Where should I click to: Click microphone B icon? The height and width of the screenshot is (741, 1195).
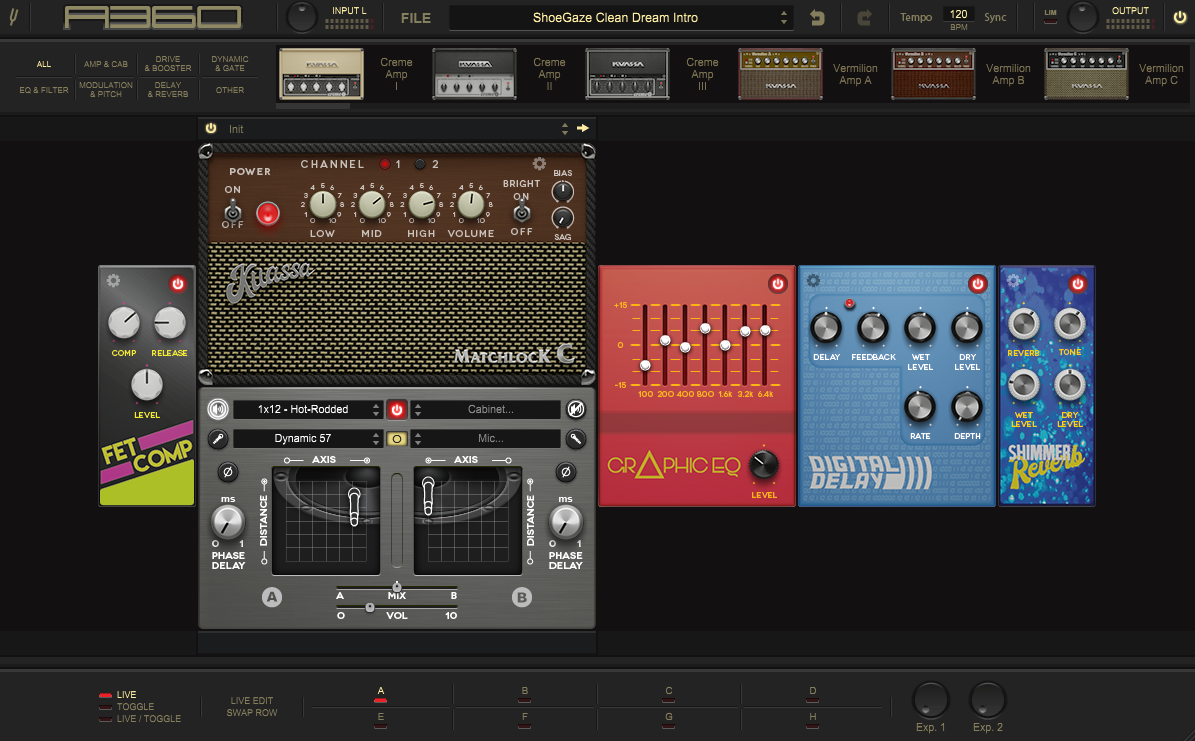click(575, 438)
